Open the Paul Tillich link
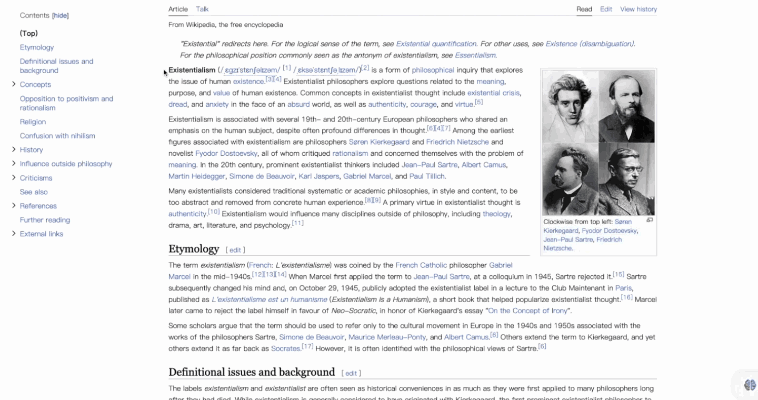Image resolution: width=758 pixels, height=400 pixels. point(427,177)
